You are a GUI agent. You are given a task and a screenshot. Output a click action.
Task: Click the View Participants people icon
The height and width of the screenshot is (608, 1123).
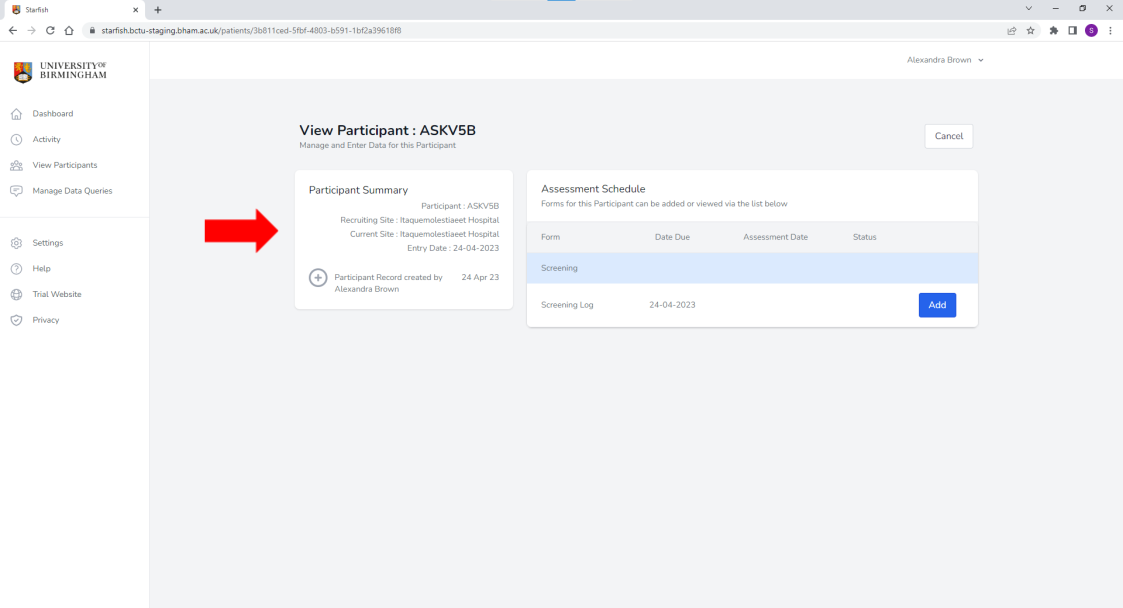point(16,166)
